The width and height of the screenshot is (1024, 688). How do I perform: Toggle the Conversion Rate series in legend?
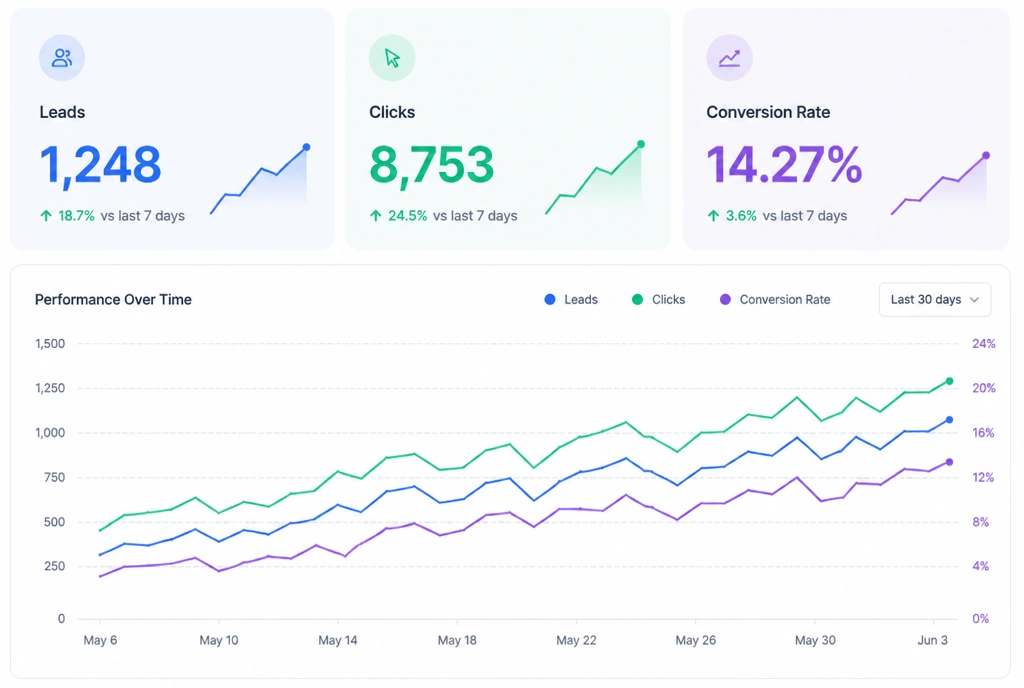pos(775,300)
